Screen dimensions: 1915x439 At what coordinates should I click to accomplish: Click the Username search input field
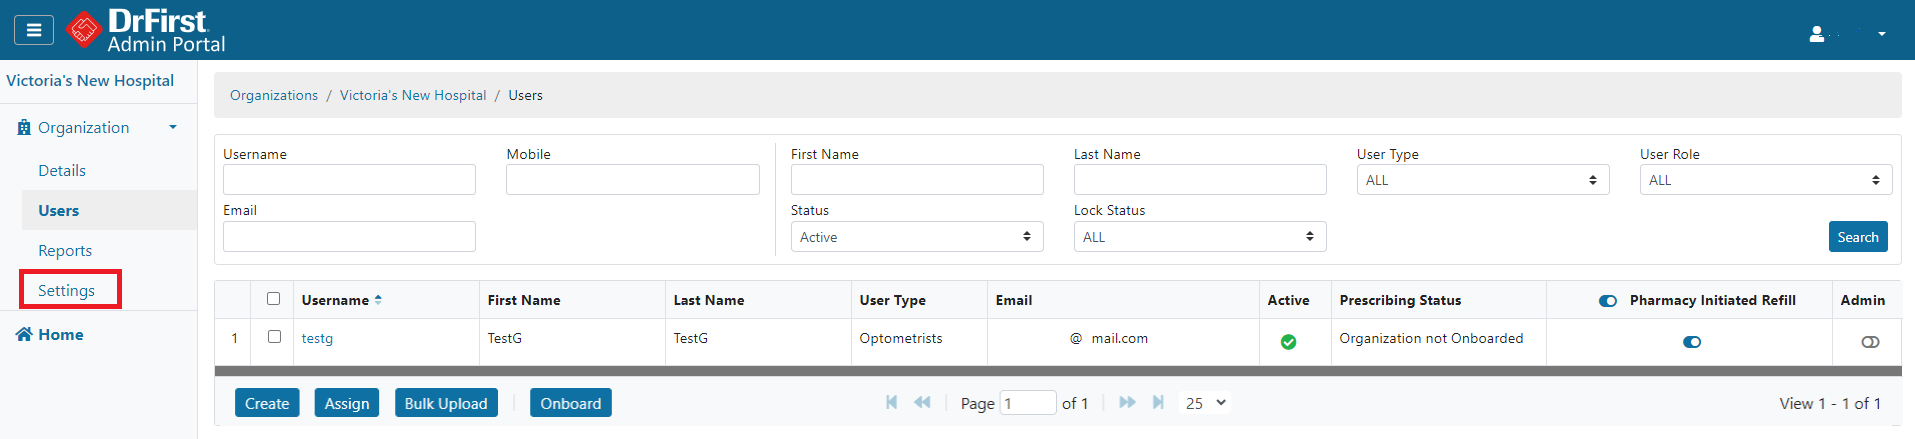point(349,180)
